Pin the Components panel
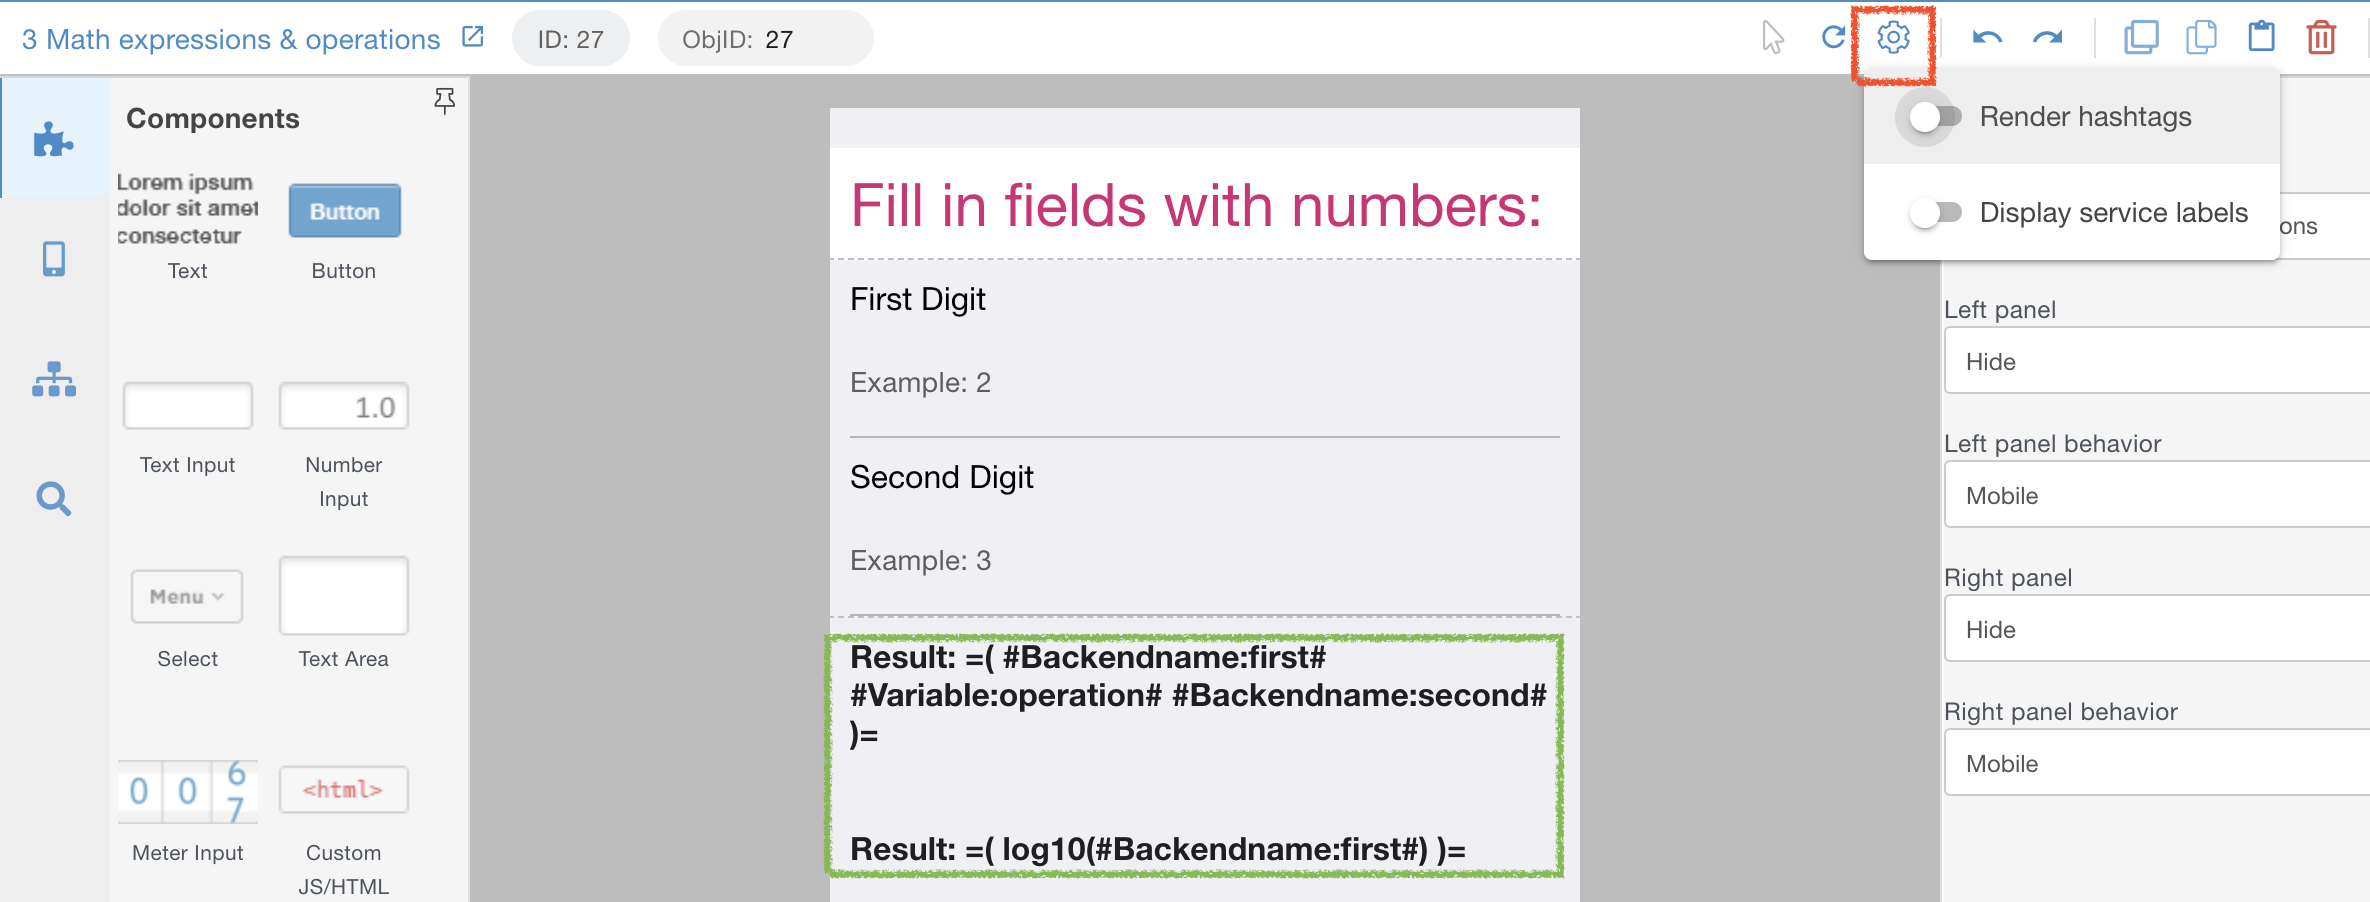Screen dimensions: 2370x902 click(x=445, y=100)
